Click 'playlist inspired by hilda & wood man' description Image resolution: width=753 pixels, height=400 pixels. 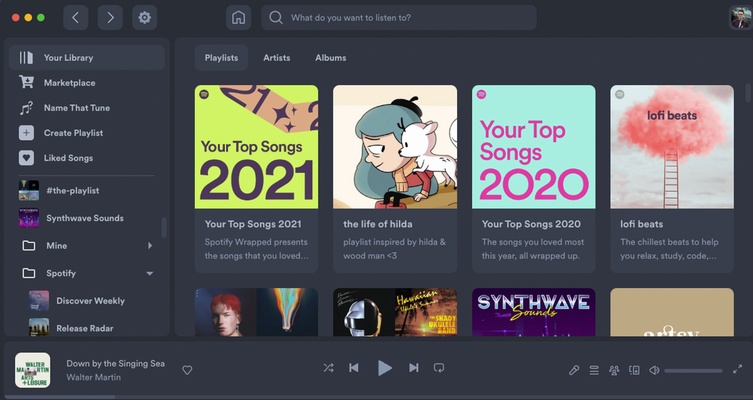pyautogui.click(x=394, y=249)
